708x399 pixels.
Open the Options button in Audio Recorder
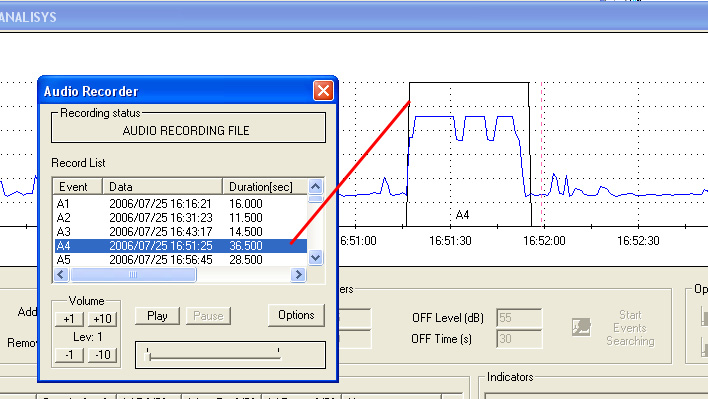[296, 315]
